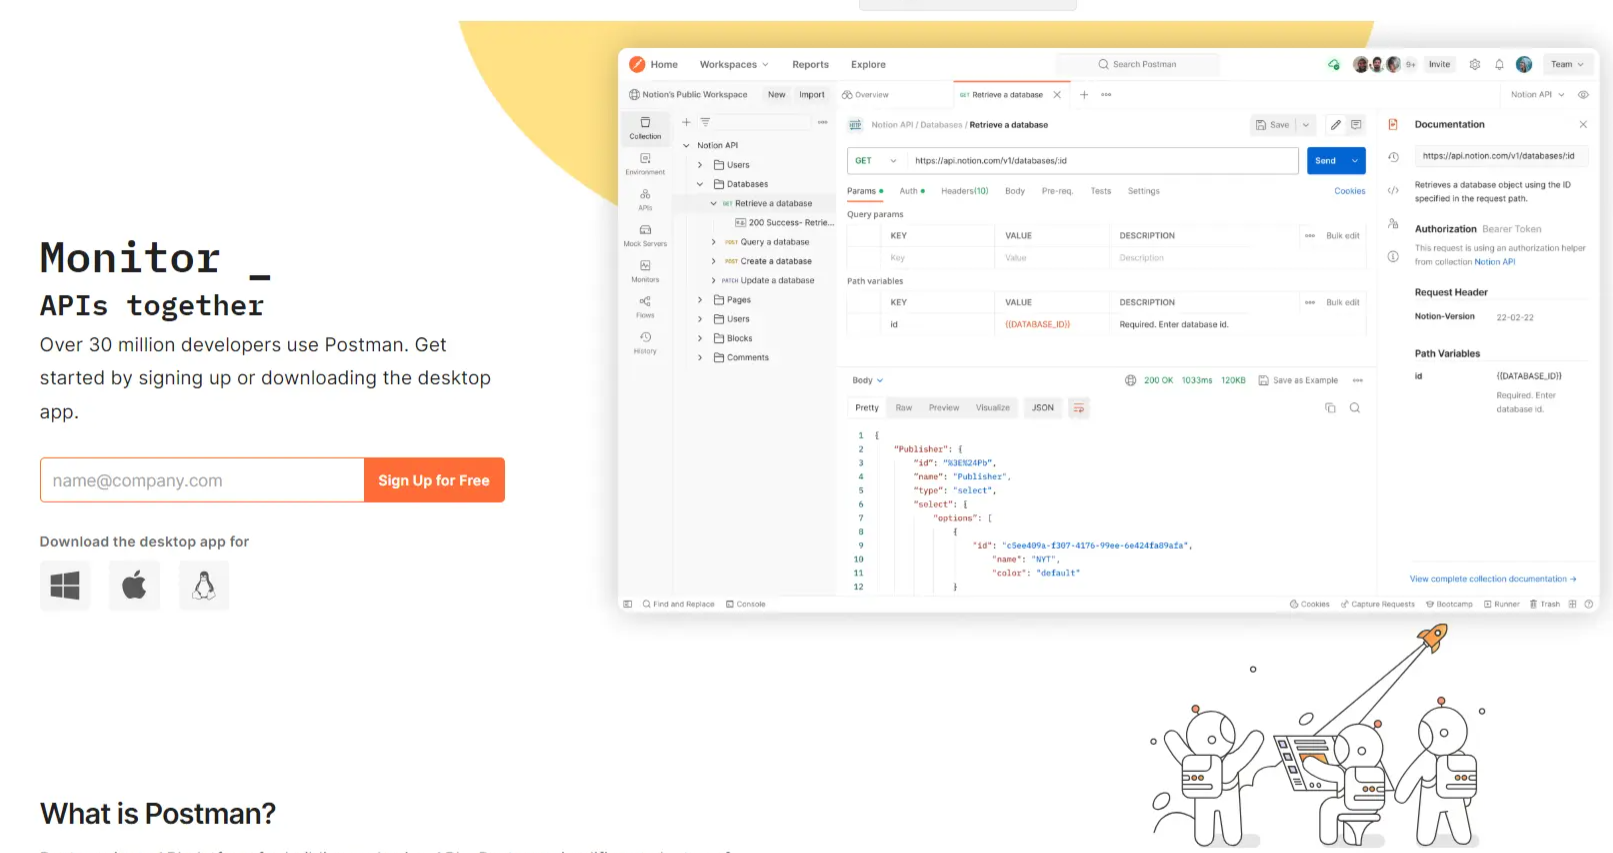Select the Visualize response view

[992, 408]
